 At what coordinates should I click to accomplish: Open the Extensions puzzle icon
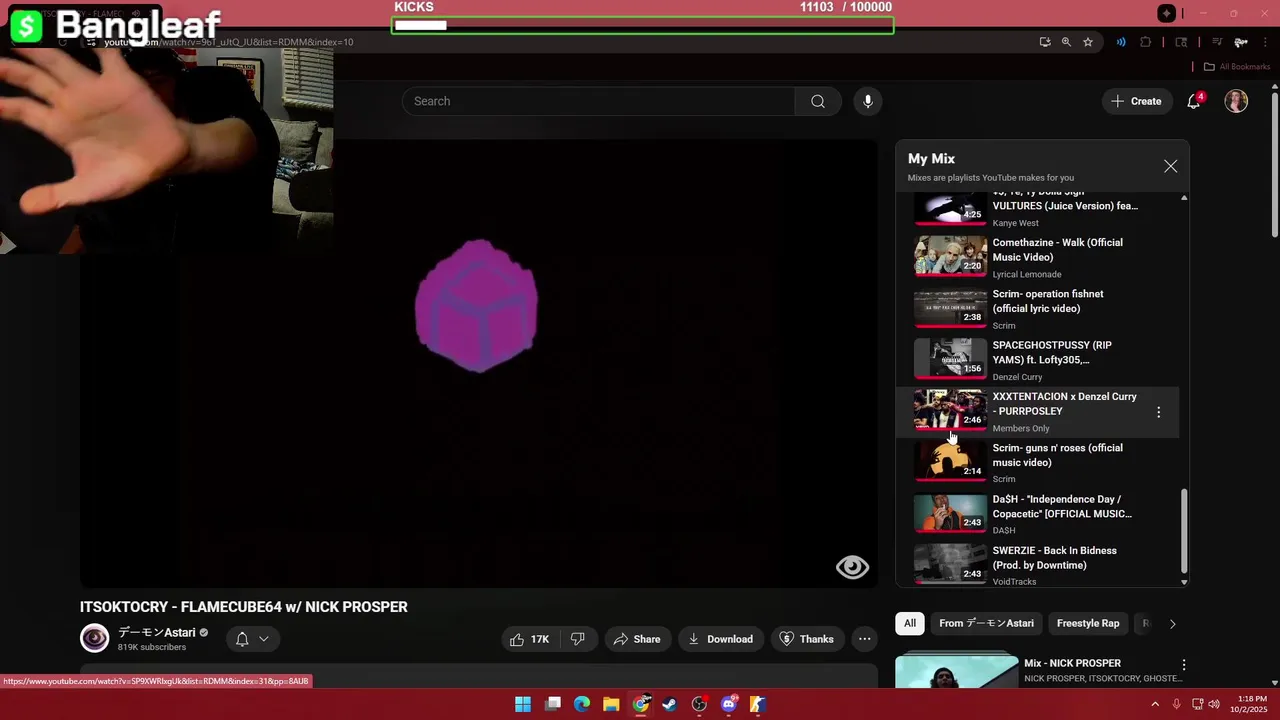1146,42
